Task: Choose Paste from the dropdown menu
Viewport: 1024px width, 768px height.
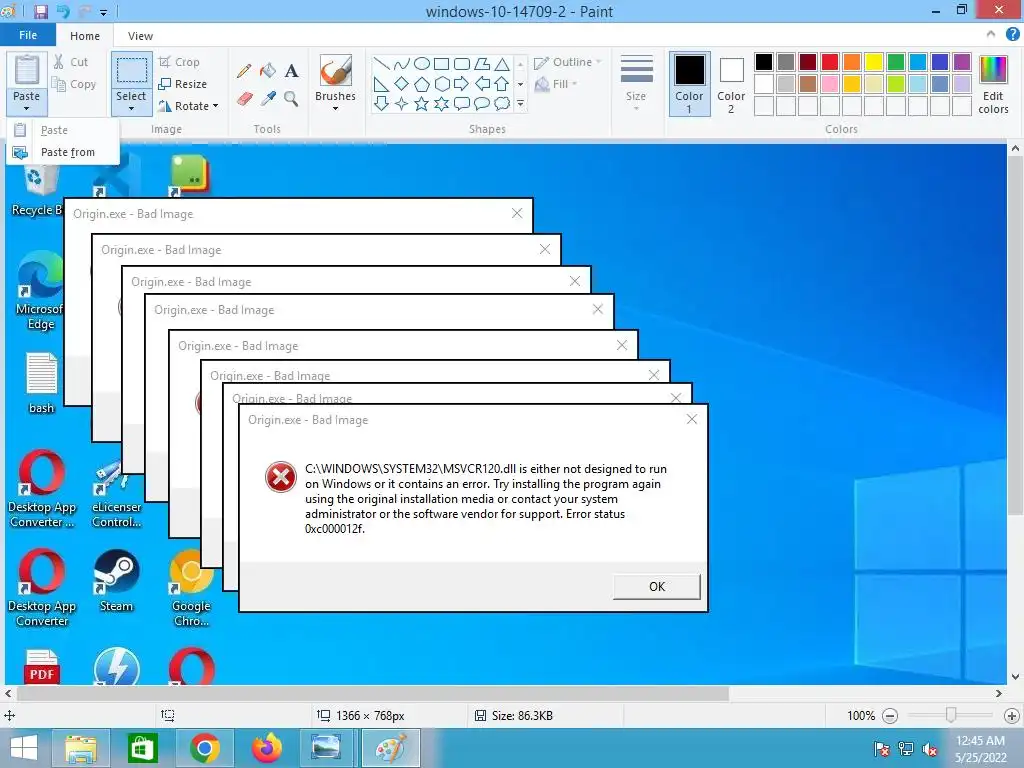Action: [x=63, y=130]
